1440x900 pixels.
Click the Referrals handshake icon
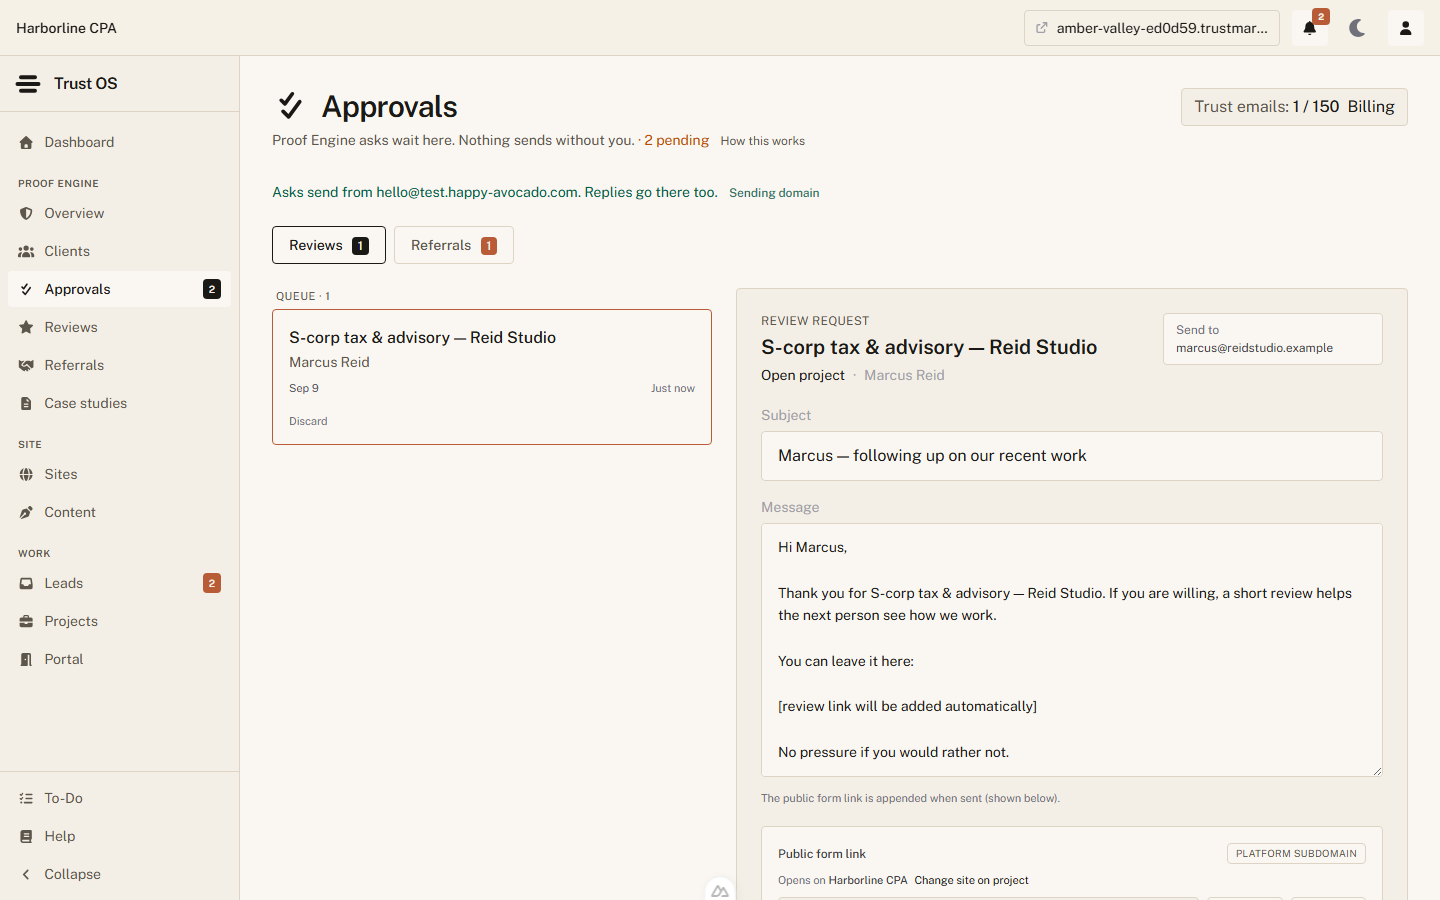(x=26, y=366)
